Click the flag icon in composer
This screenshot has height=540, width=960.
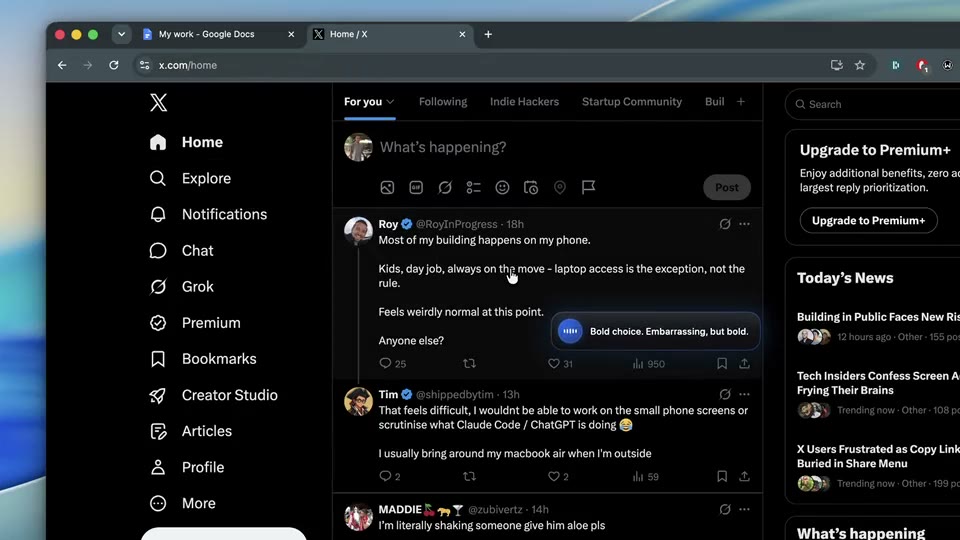tap(588, 187)
